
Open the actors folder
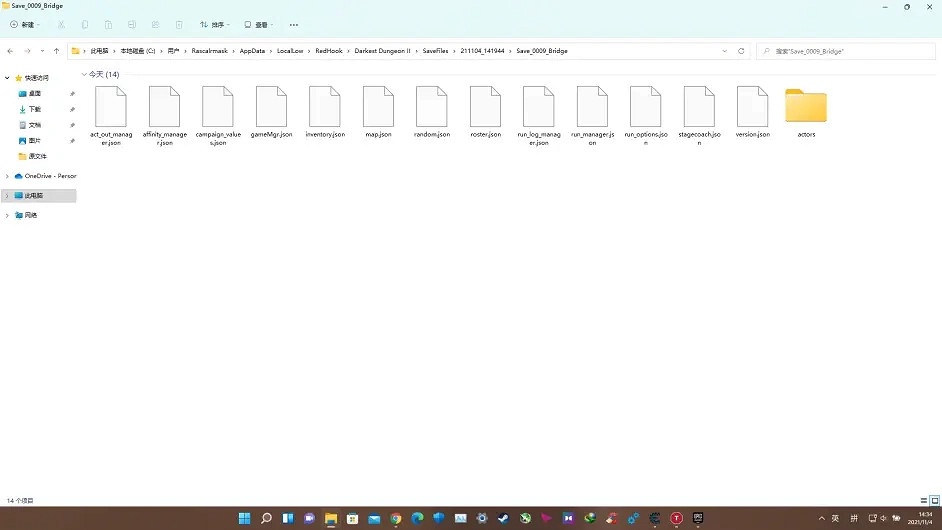click(806, 108)
